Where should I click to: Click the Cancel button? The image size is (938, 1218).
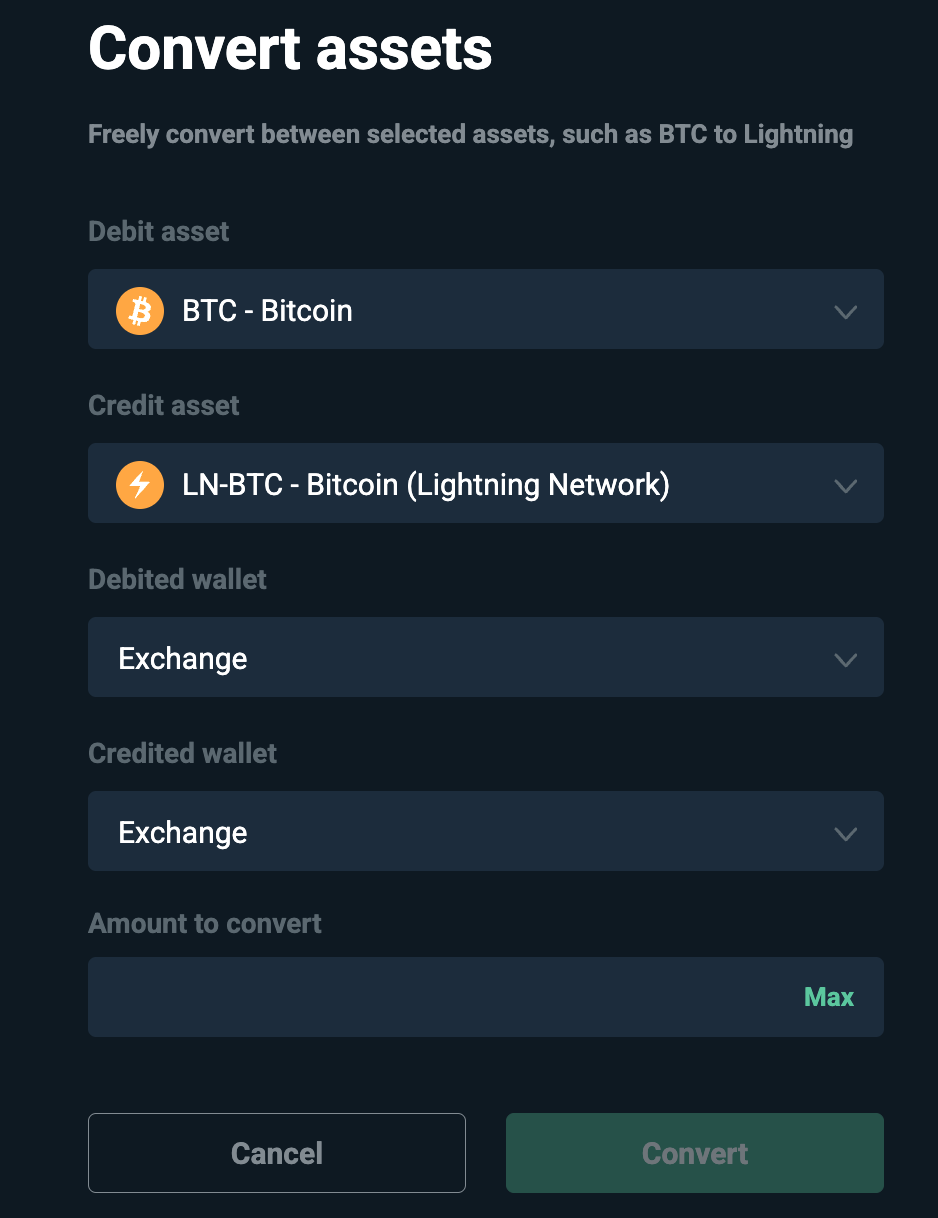(277, 1153)
